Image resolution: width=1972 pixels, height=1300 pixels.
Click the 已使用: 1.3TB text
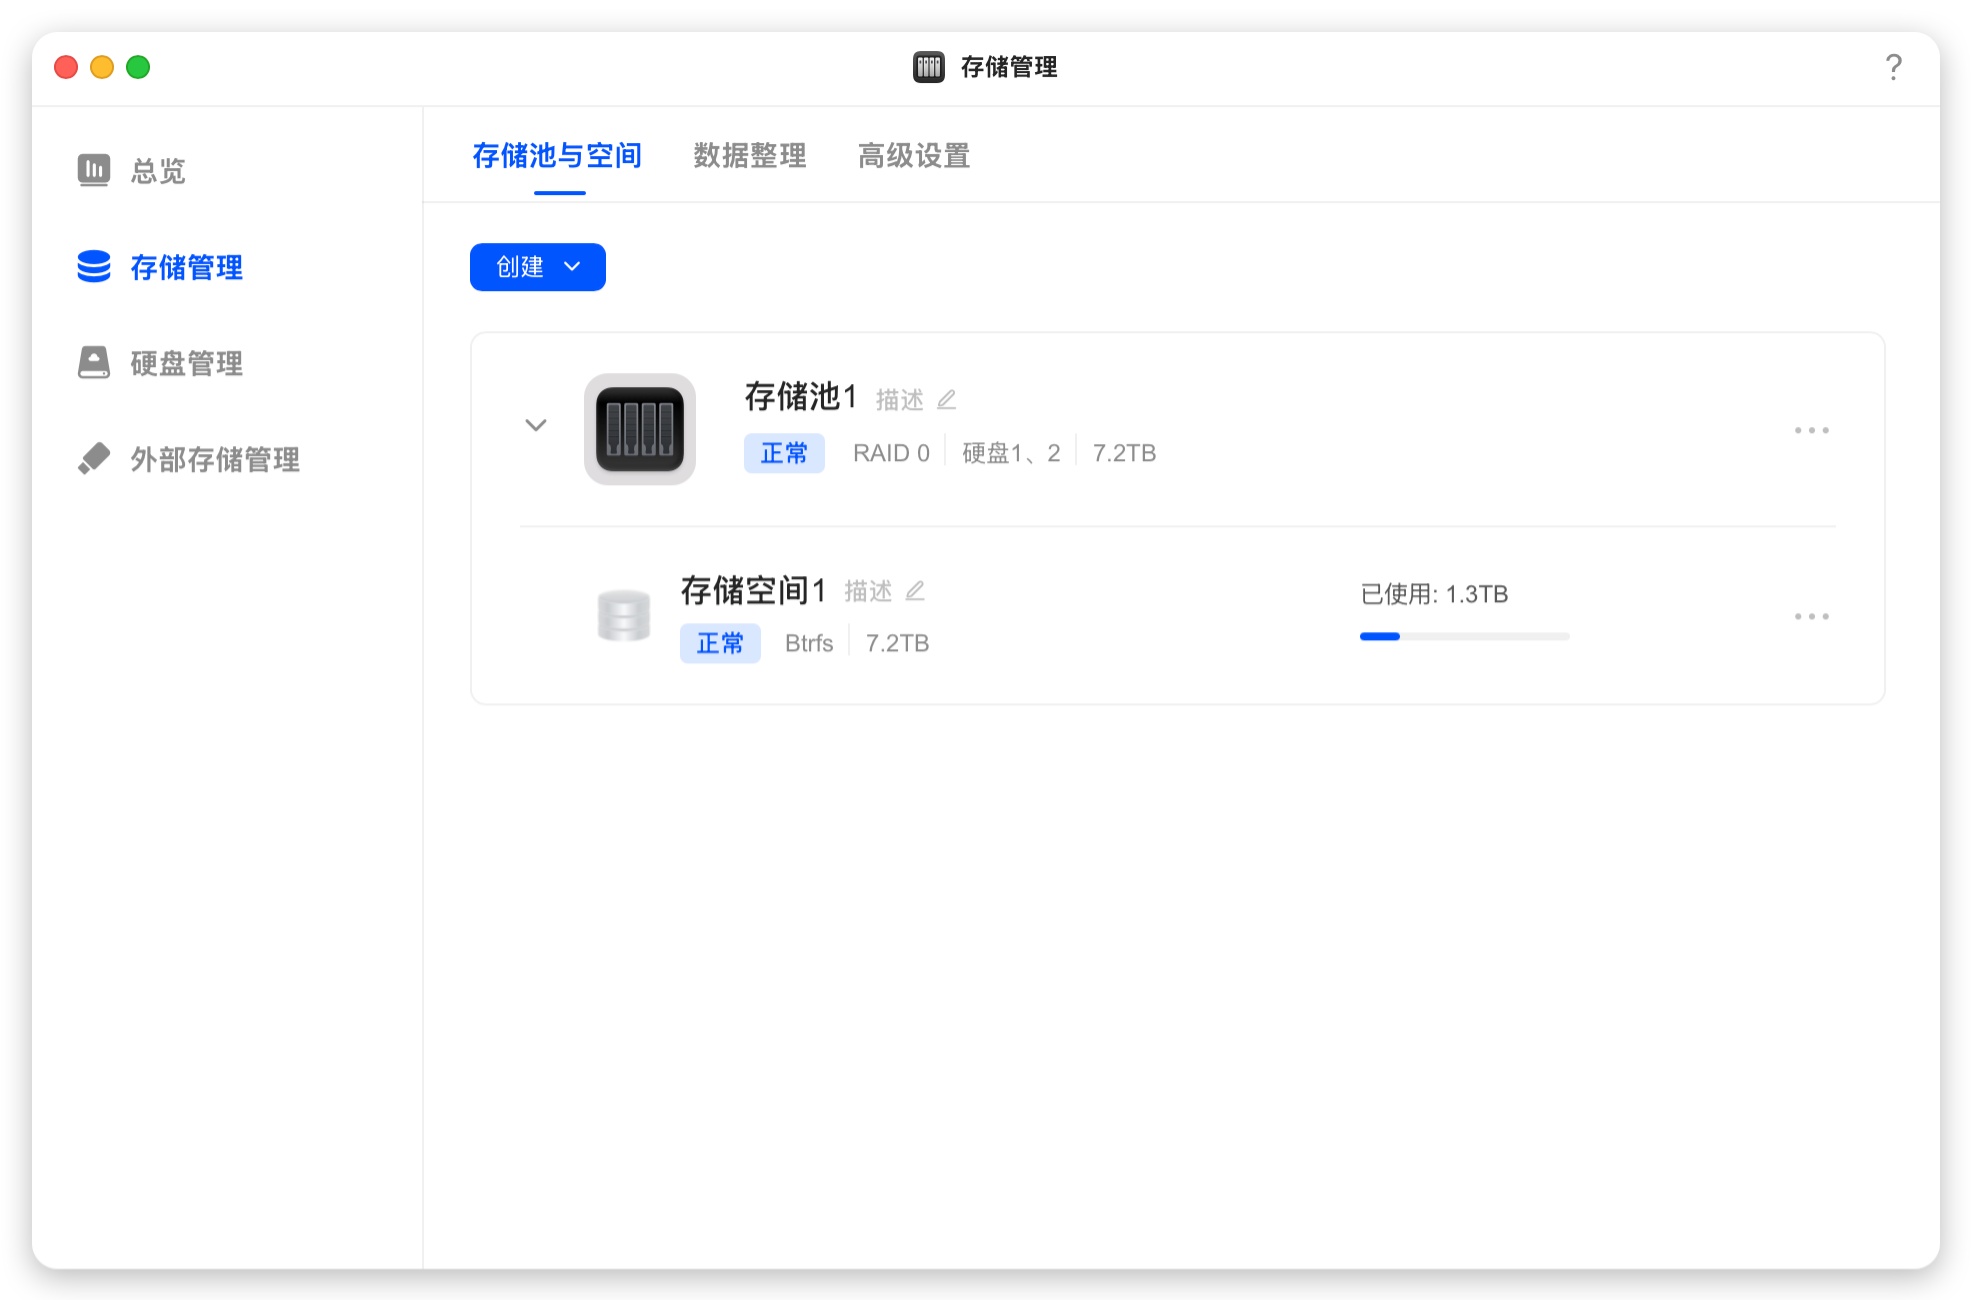1434,594
